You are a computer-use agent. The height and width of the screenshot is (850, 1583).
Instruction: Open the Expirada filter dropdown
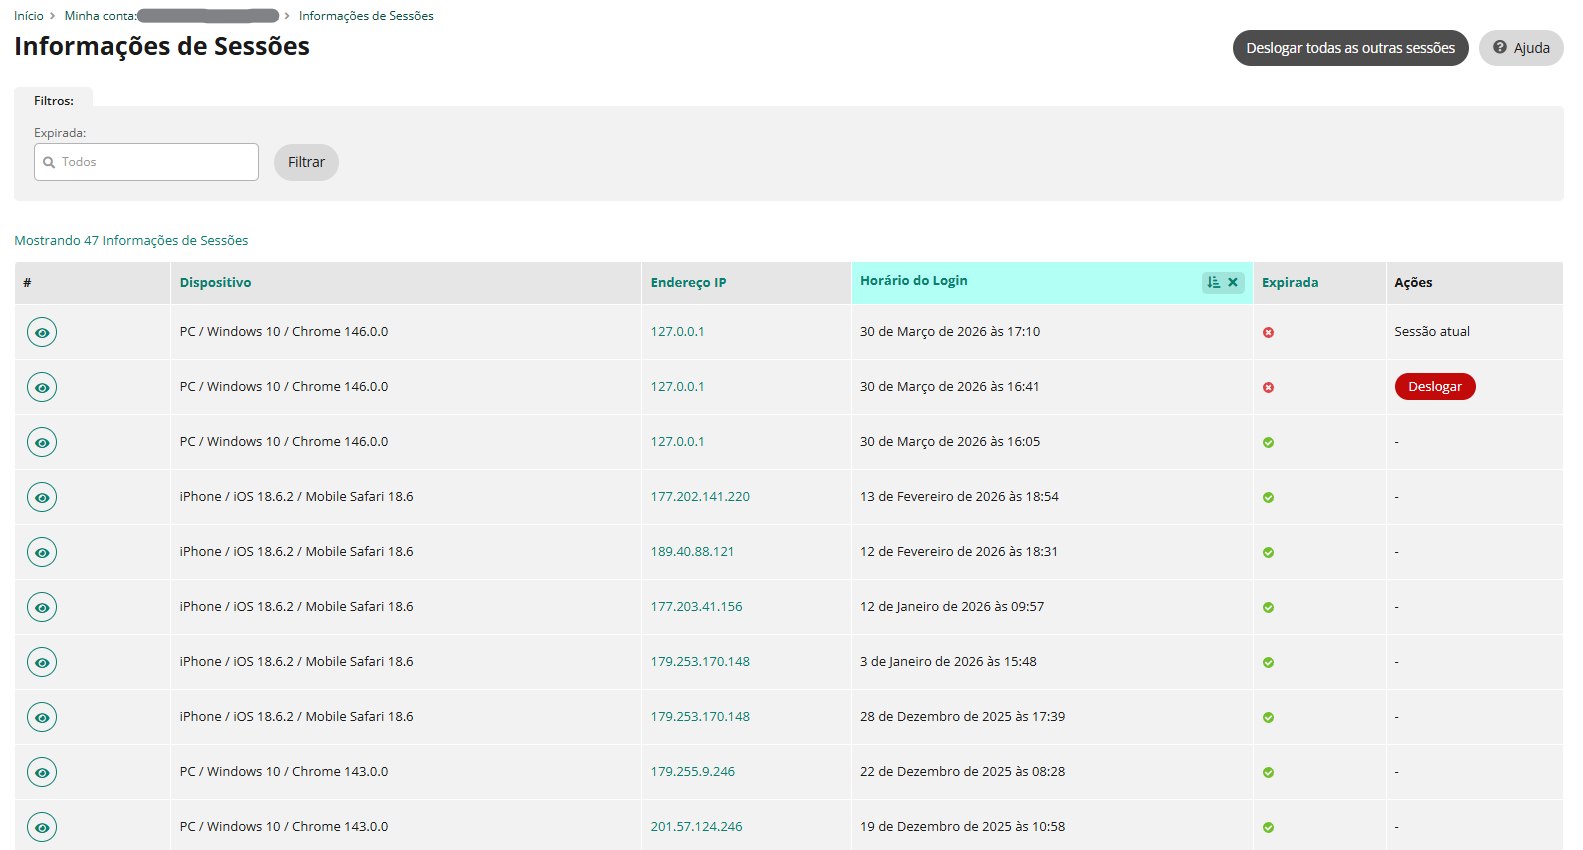coord(146,162)
